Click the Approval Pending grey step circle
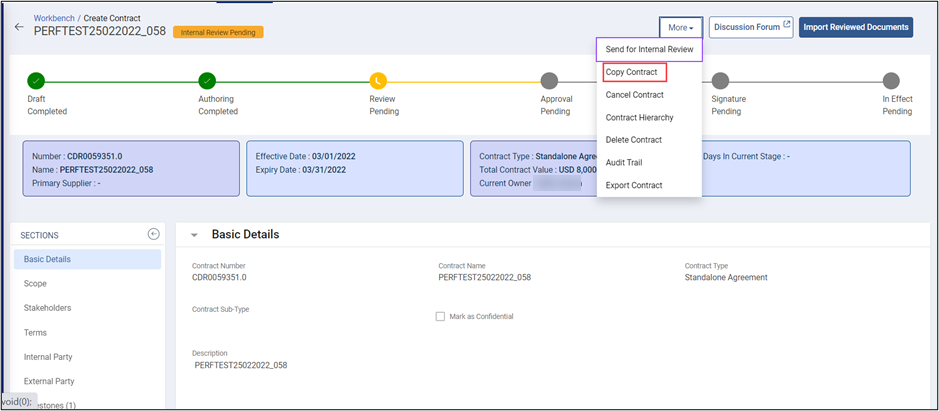This screenshot has height=411, width=939. click(549, 81)
